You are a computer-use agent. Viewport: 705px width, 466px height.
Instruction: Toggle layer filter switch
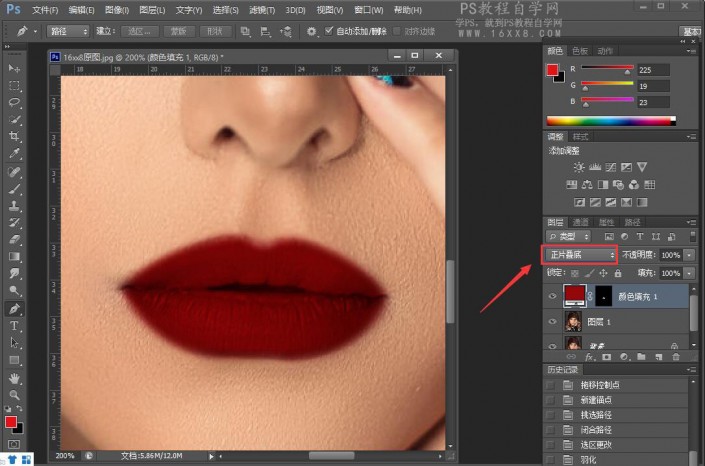(x=692, y=236)
